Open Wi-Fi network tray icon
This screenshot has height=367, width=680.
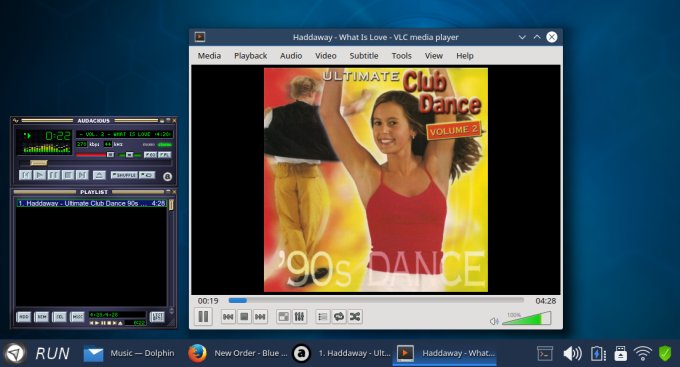(642, 353)
